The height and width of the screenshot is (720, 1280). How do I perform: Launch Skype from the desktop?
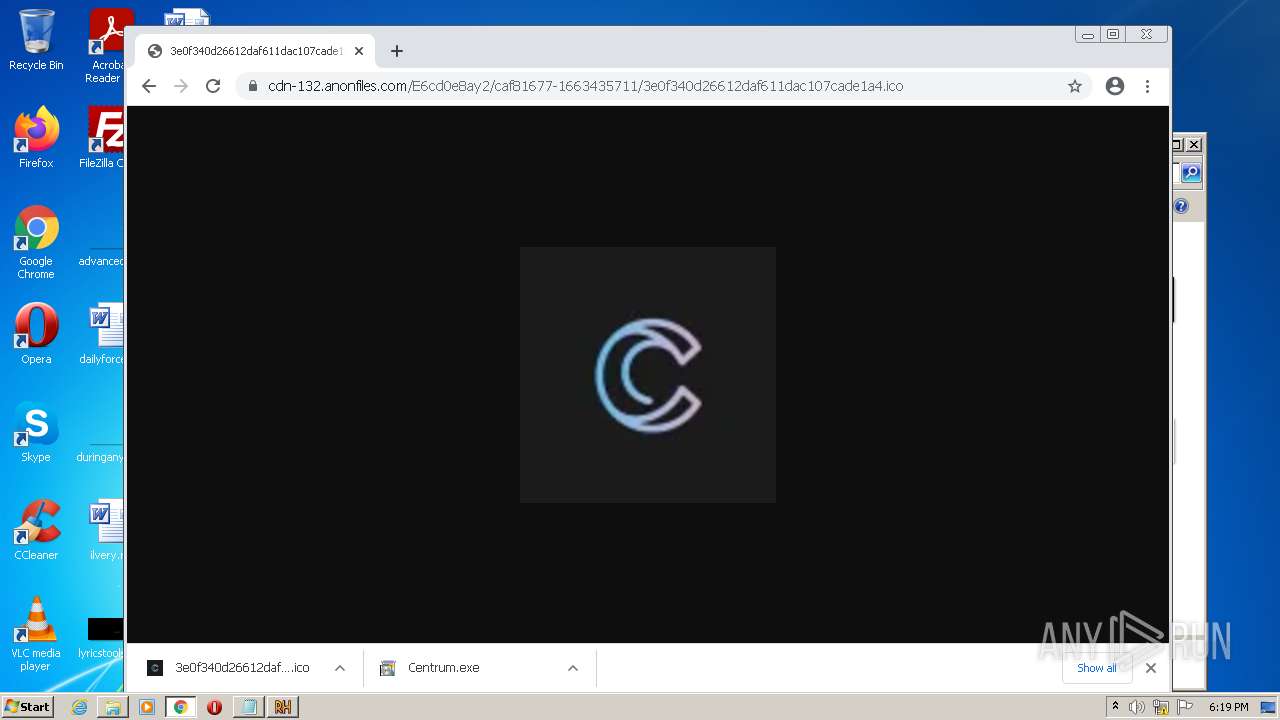[x=36, y=432]
